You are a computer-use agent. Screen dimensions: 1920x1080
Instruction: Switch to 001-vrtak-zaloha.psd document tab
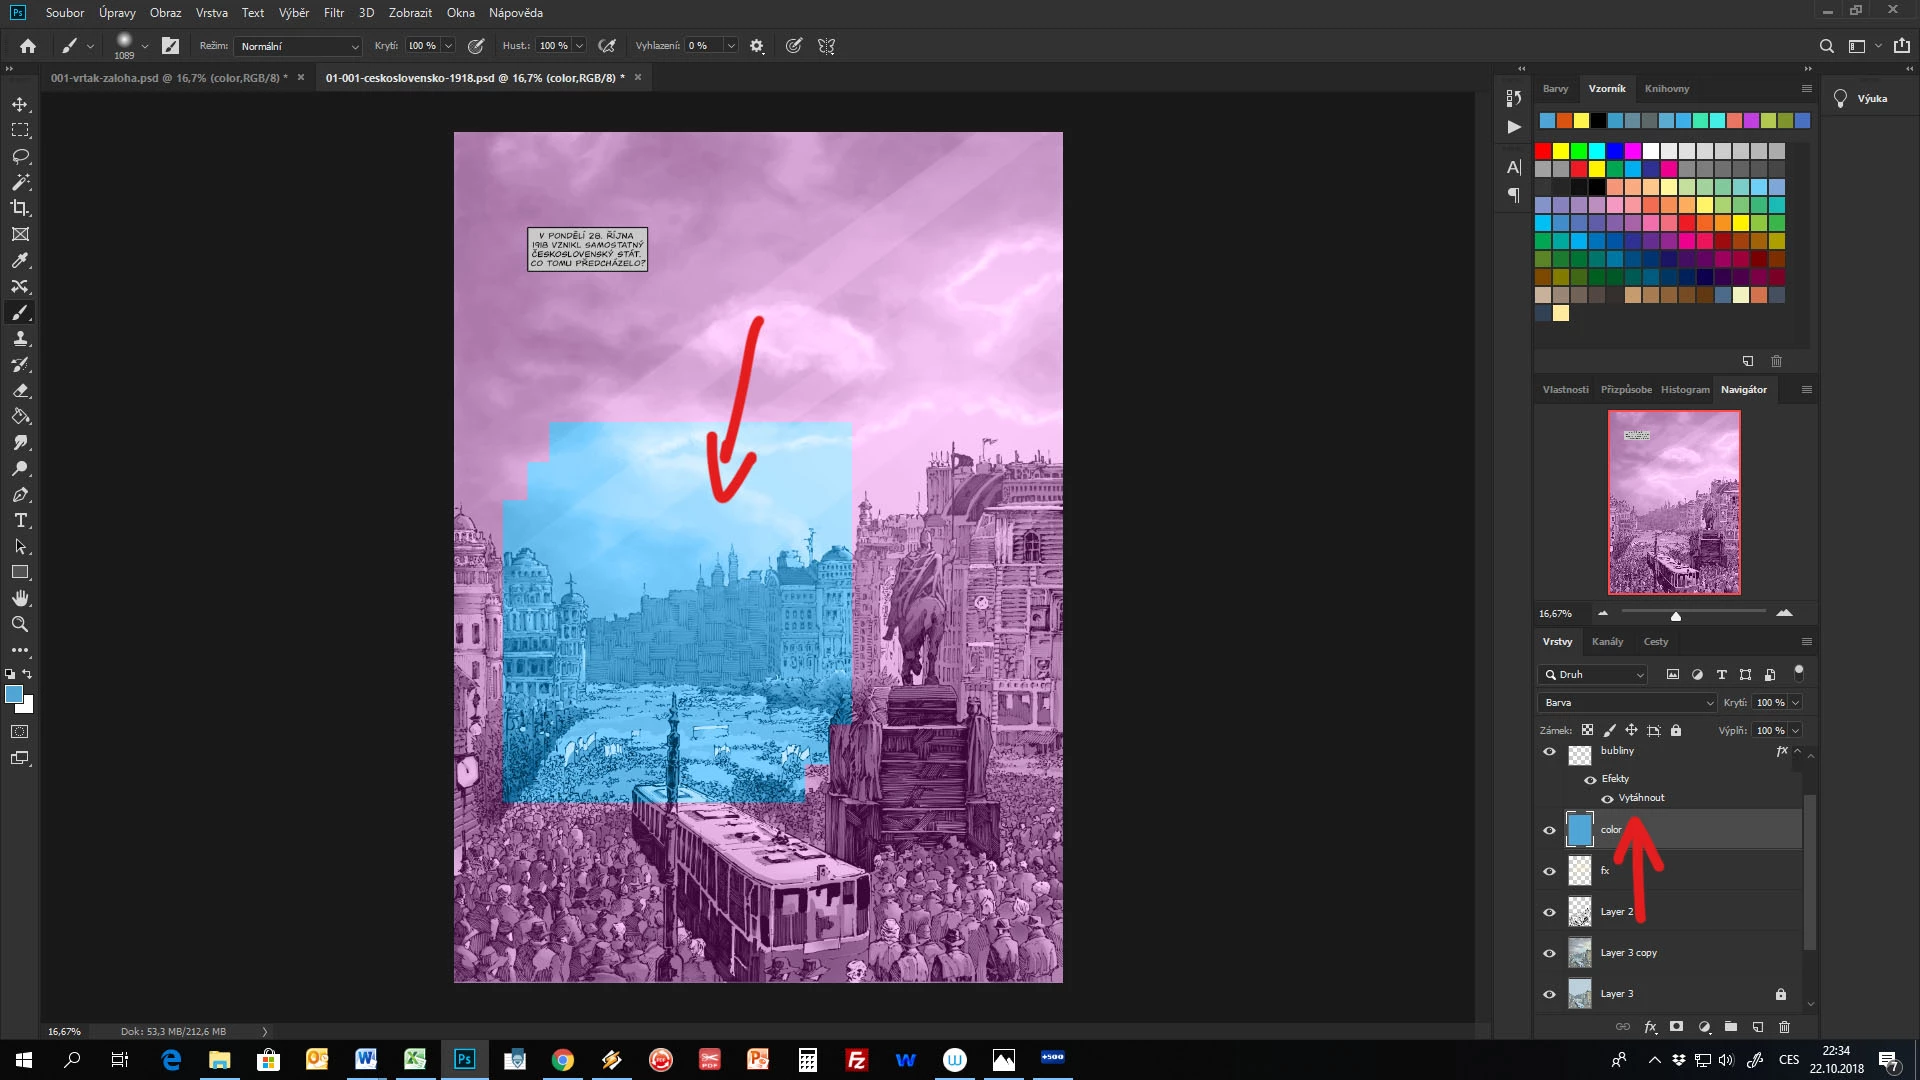[x=168, y=78]
